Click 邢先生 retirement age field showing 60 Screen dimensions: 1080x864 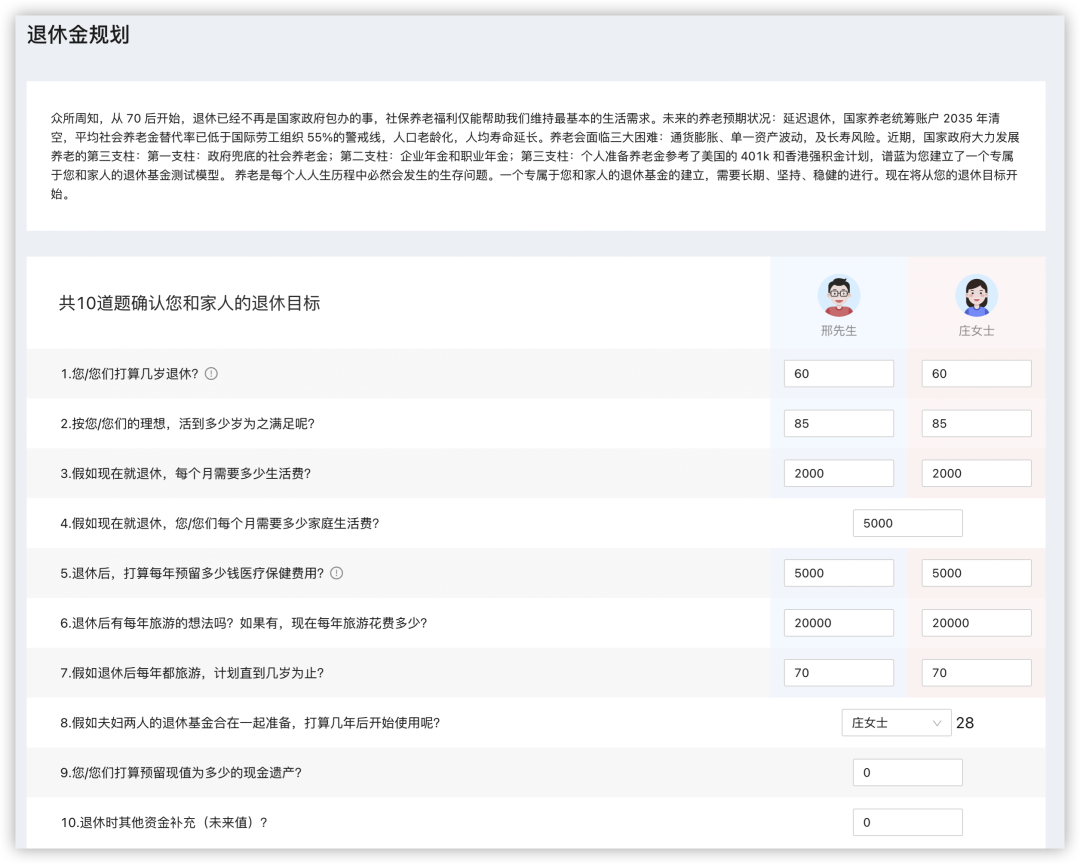(838, 374)
